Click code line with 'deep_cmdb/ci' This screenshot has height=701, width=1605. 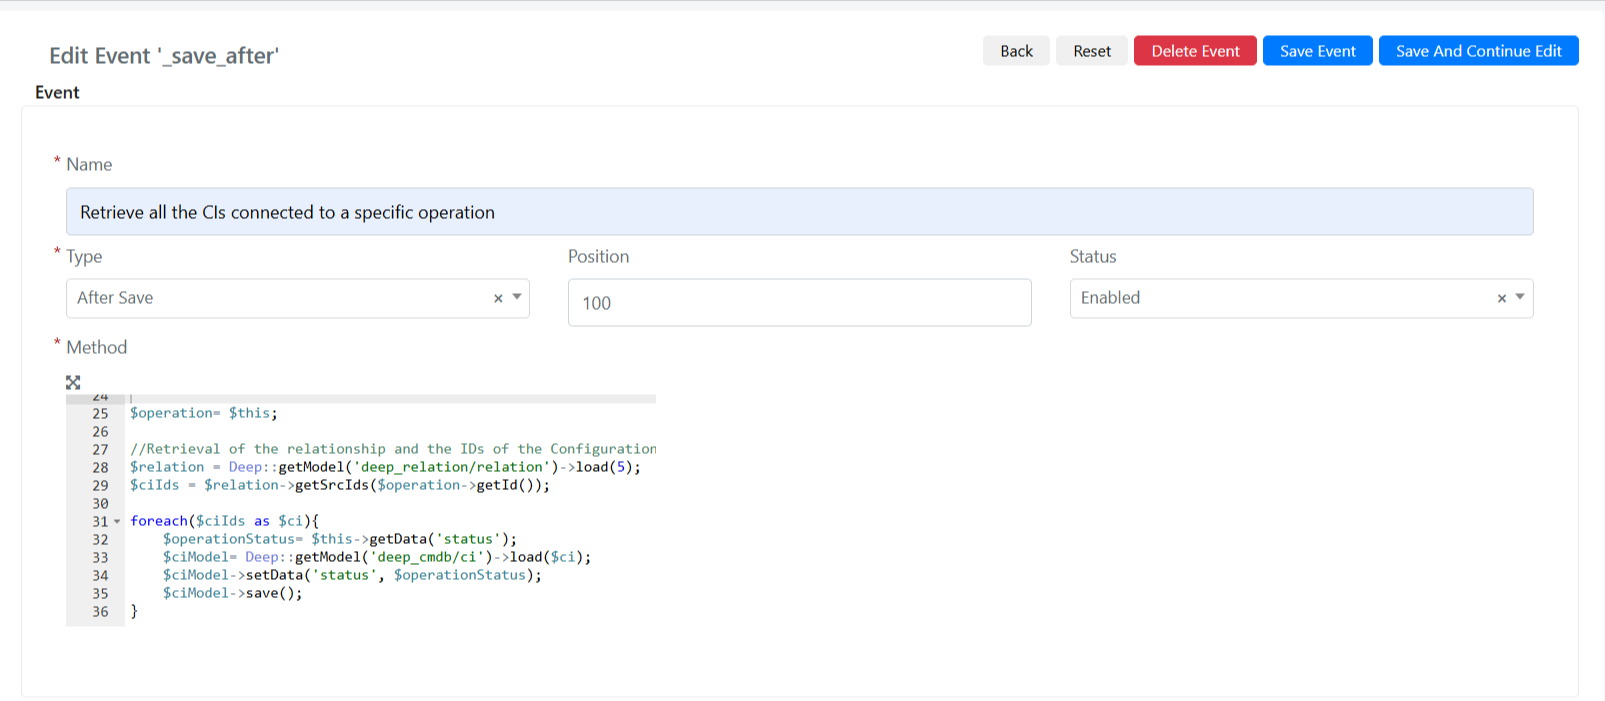(377, 557)
